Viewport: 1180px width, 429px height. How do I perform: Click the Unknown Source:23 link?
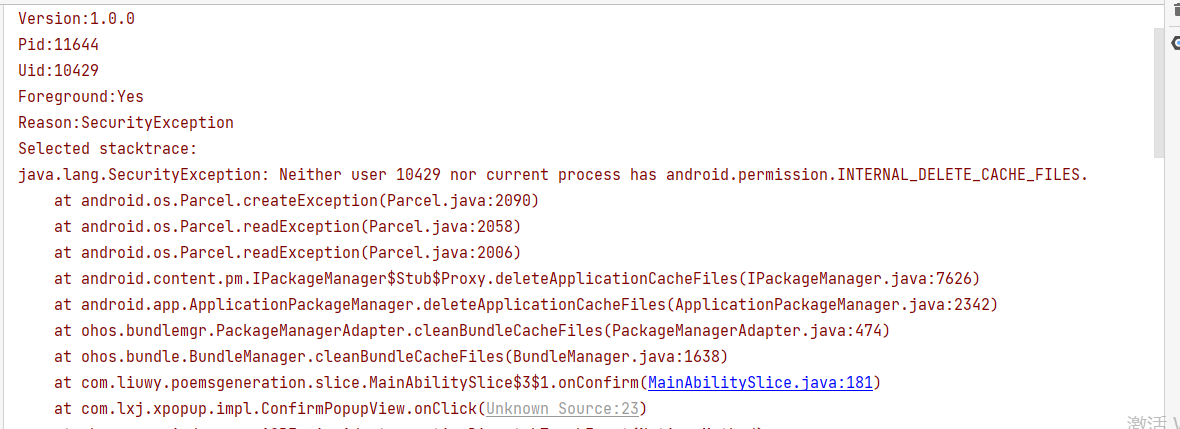click(562, 409)
